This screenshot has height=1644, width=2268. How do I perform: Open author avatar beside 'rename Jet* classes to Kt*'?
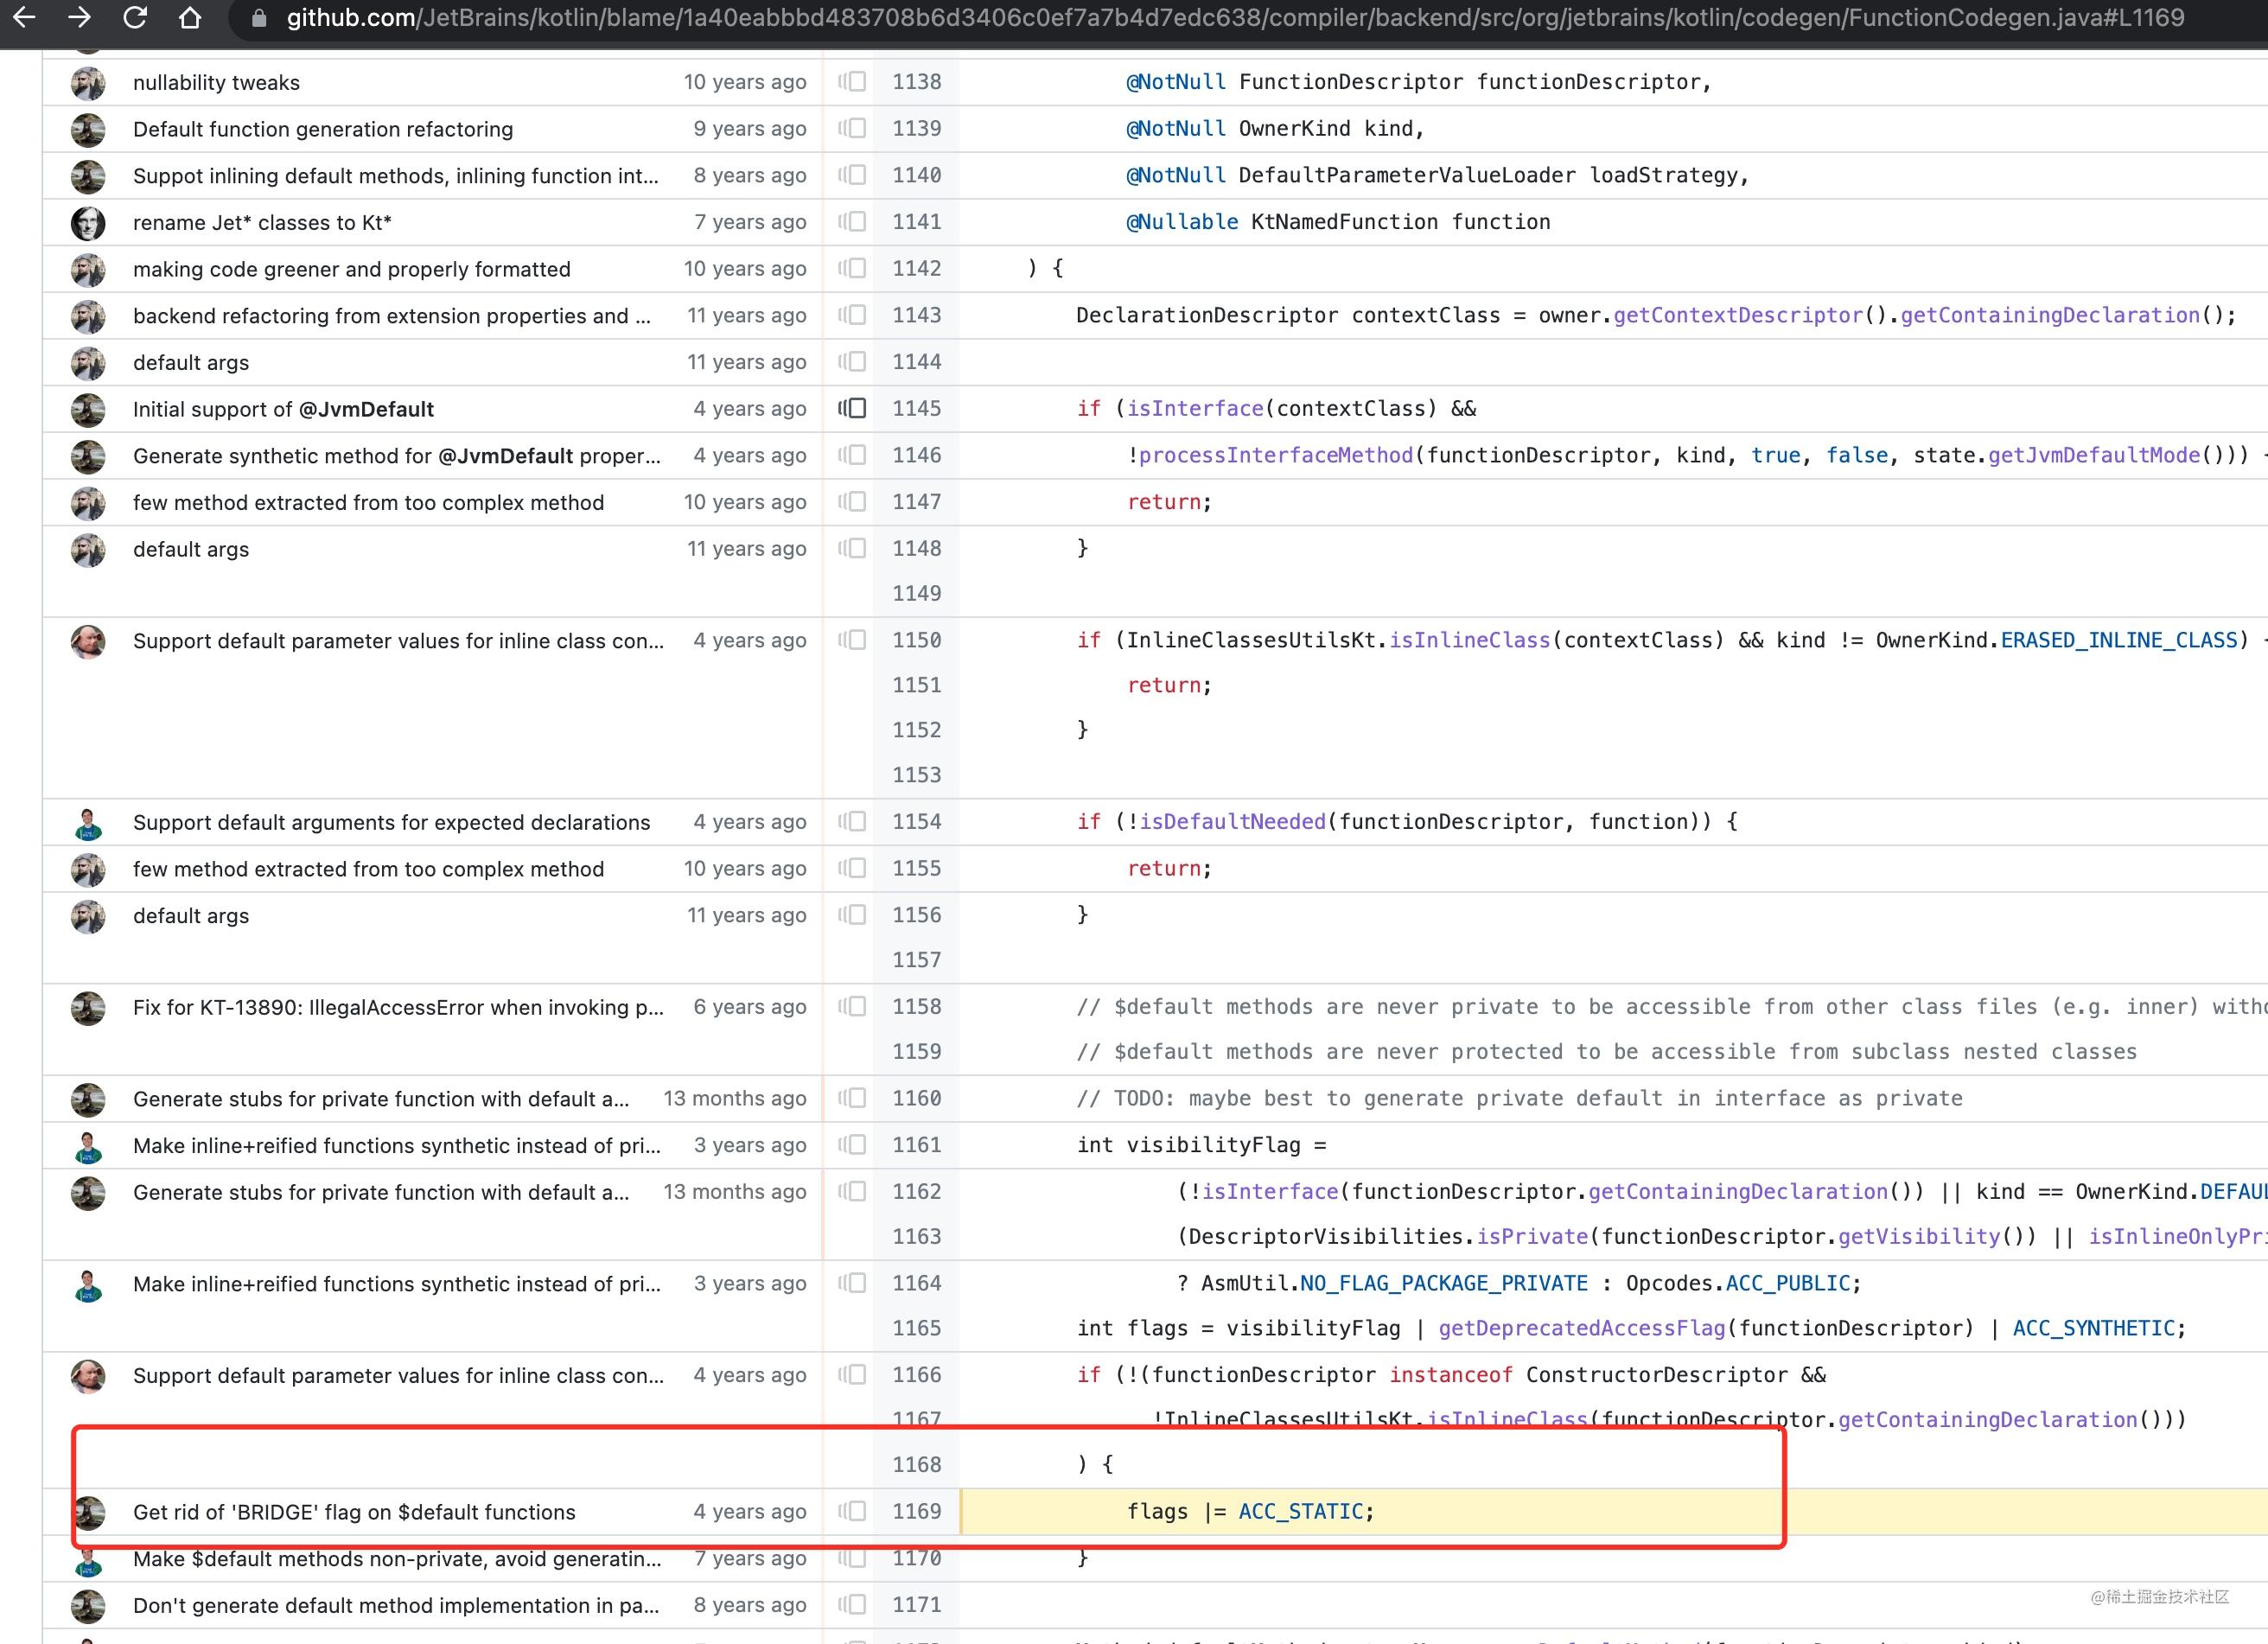click(x=88, y=223)
